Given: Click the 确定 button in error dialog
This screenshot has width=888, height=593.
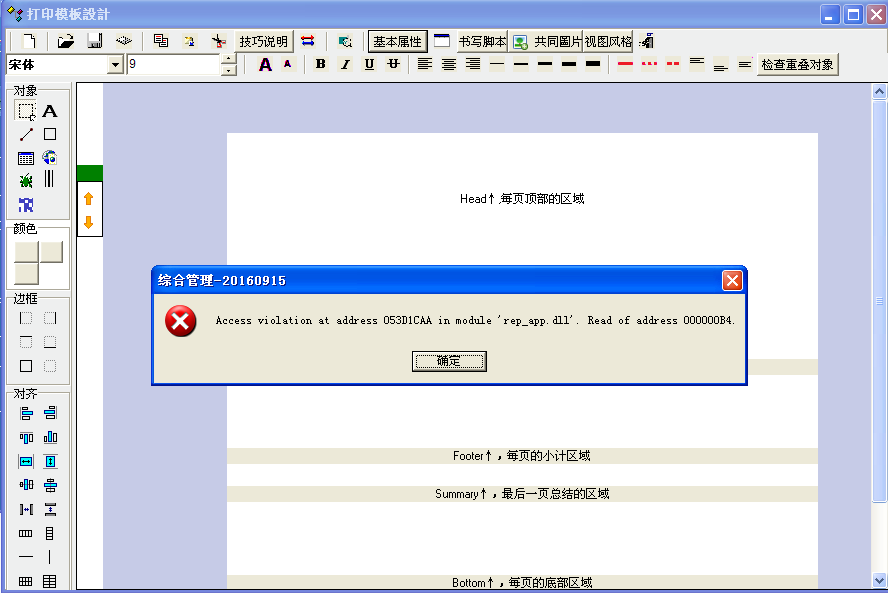Looking at the screenshot, I should point(449,361).
